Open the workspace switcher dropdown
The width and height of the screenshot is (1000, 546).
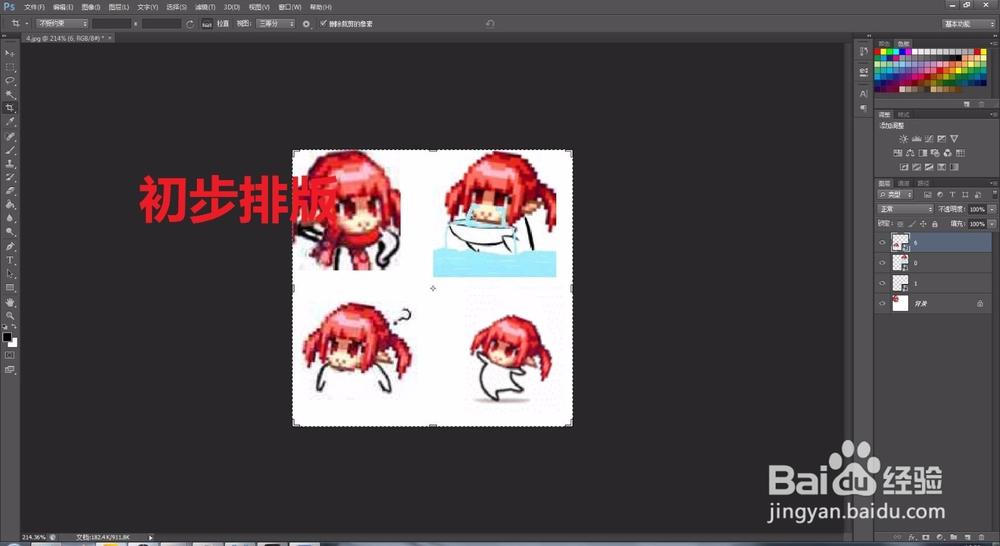point(968,24)
